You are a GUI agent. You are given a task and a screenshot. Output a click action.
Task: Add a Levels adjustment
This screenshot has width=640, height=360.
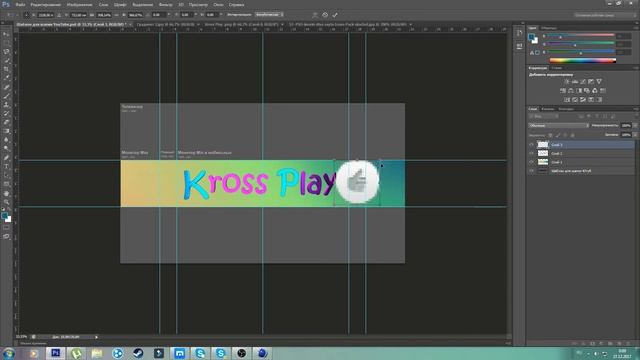575,82
